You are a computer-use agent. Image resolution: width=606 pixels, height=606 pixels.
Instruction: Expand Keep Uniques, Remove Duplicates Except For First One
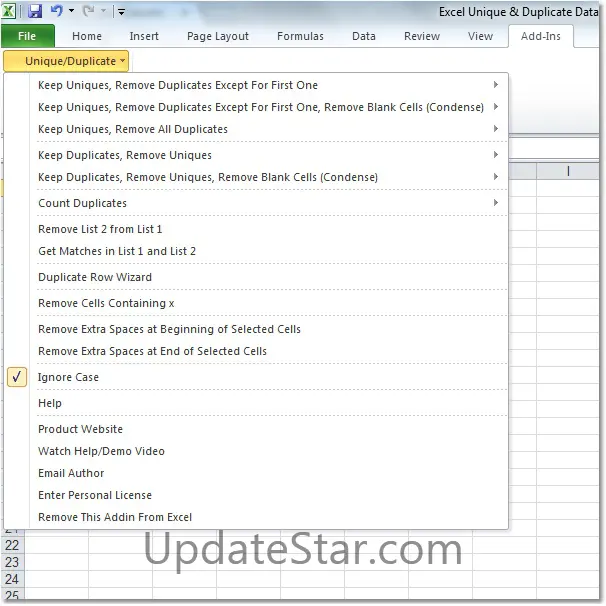pos(269,85)
